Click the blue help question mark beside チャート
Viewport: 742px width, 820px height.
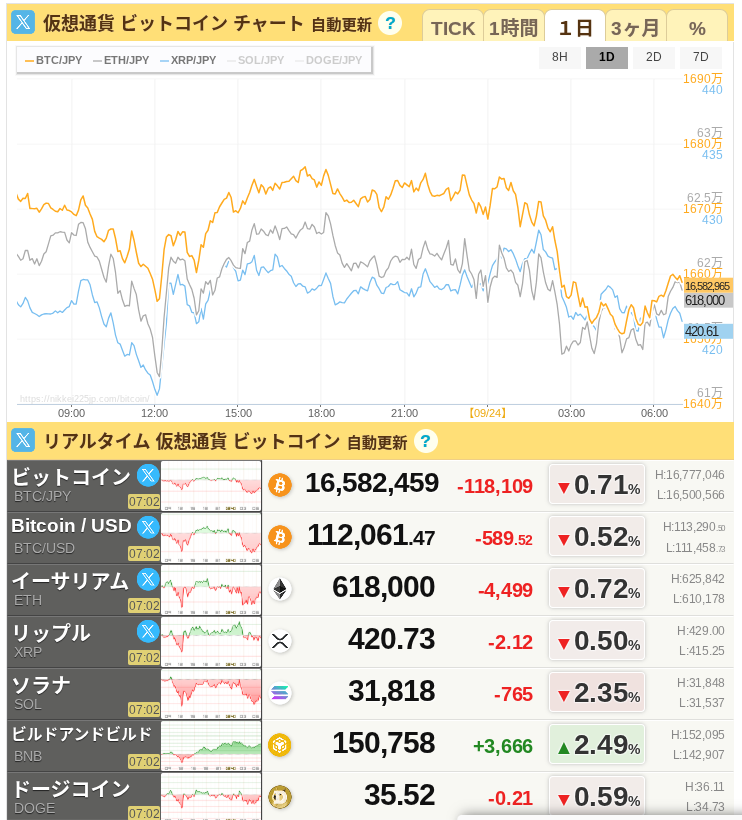click(x=391, y=23)
